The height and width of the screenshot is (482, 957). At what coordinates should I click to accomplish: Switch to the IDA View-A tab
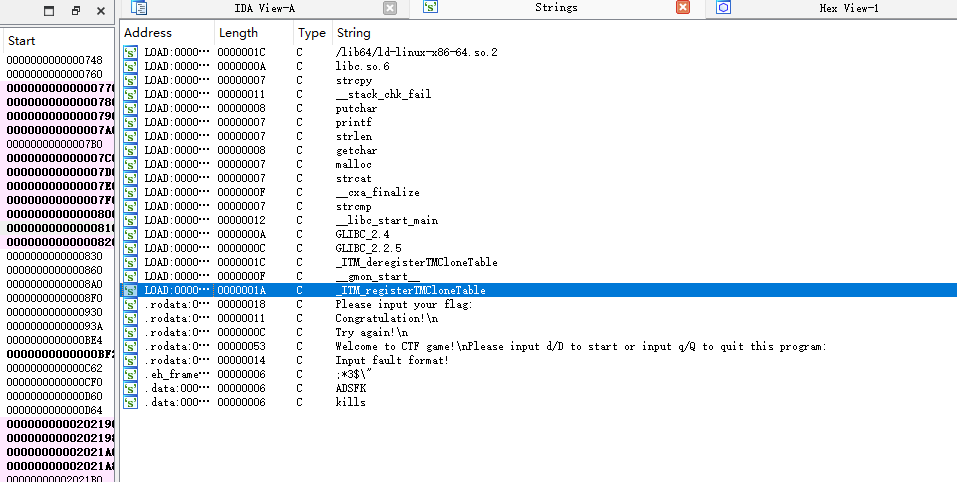(264, 8)
